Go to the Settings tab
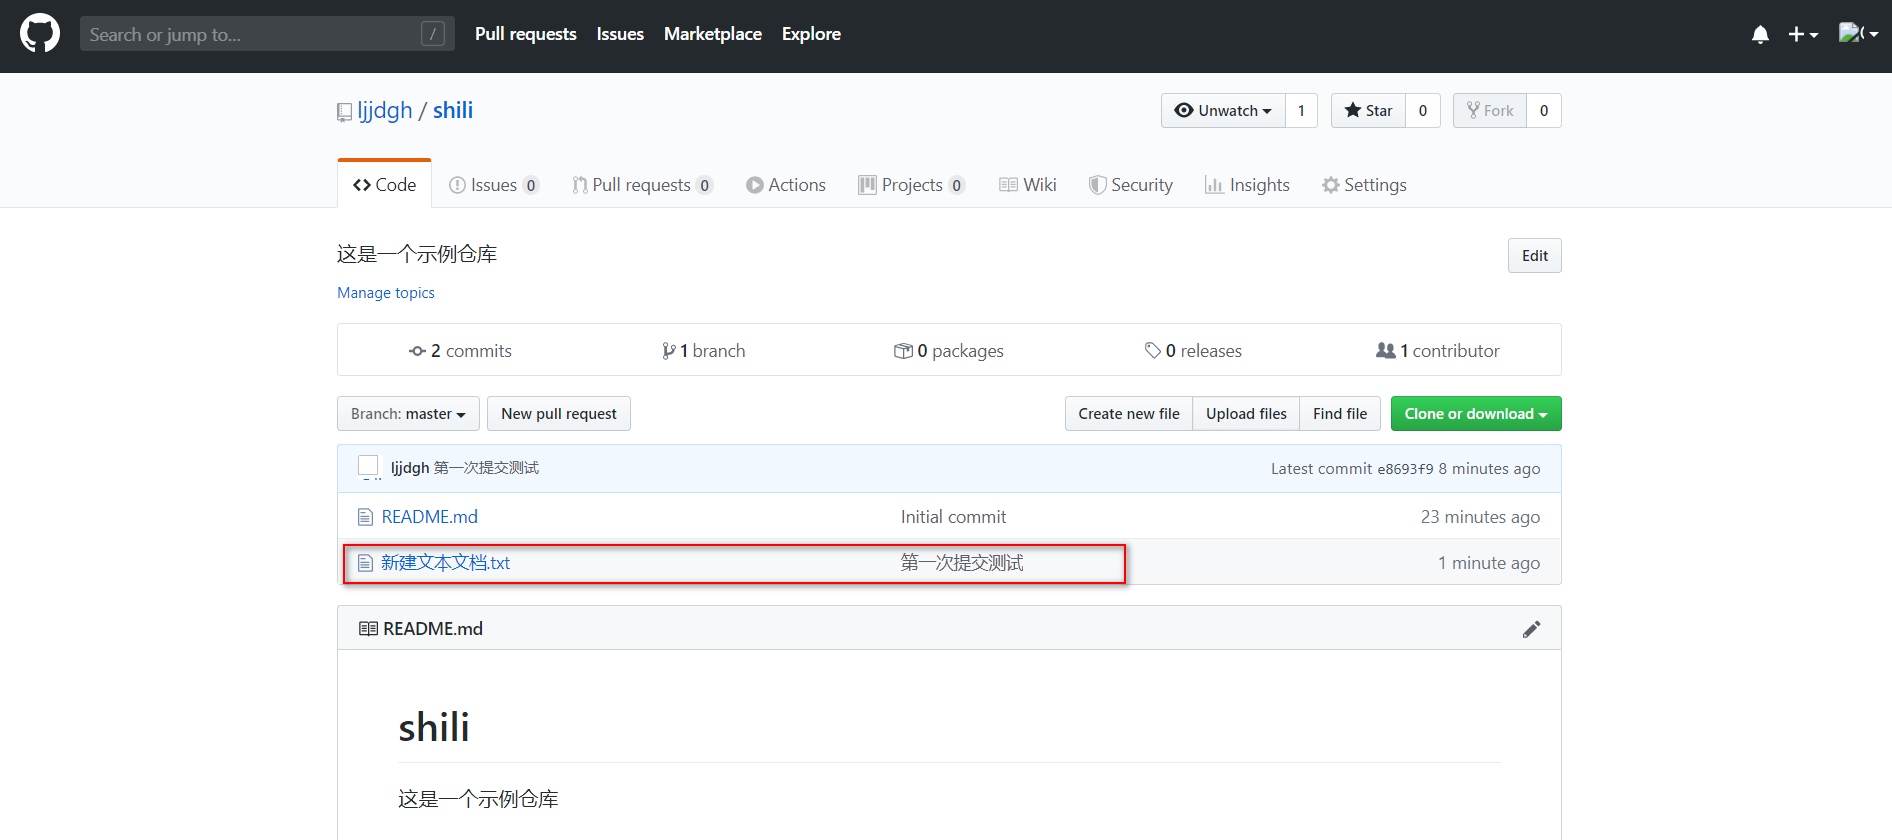 [1364, 185]
